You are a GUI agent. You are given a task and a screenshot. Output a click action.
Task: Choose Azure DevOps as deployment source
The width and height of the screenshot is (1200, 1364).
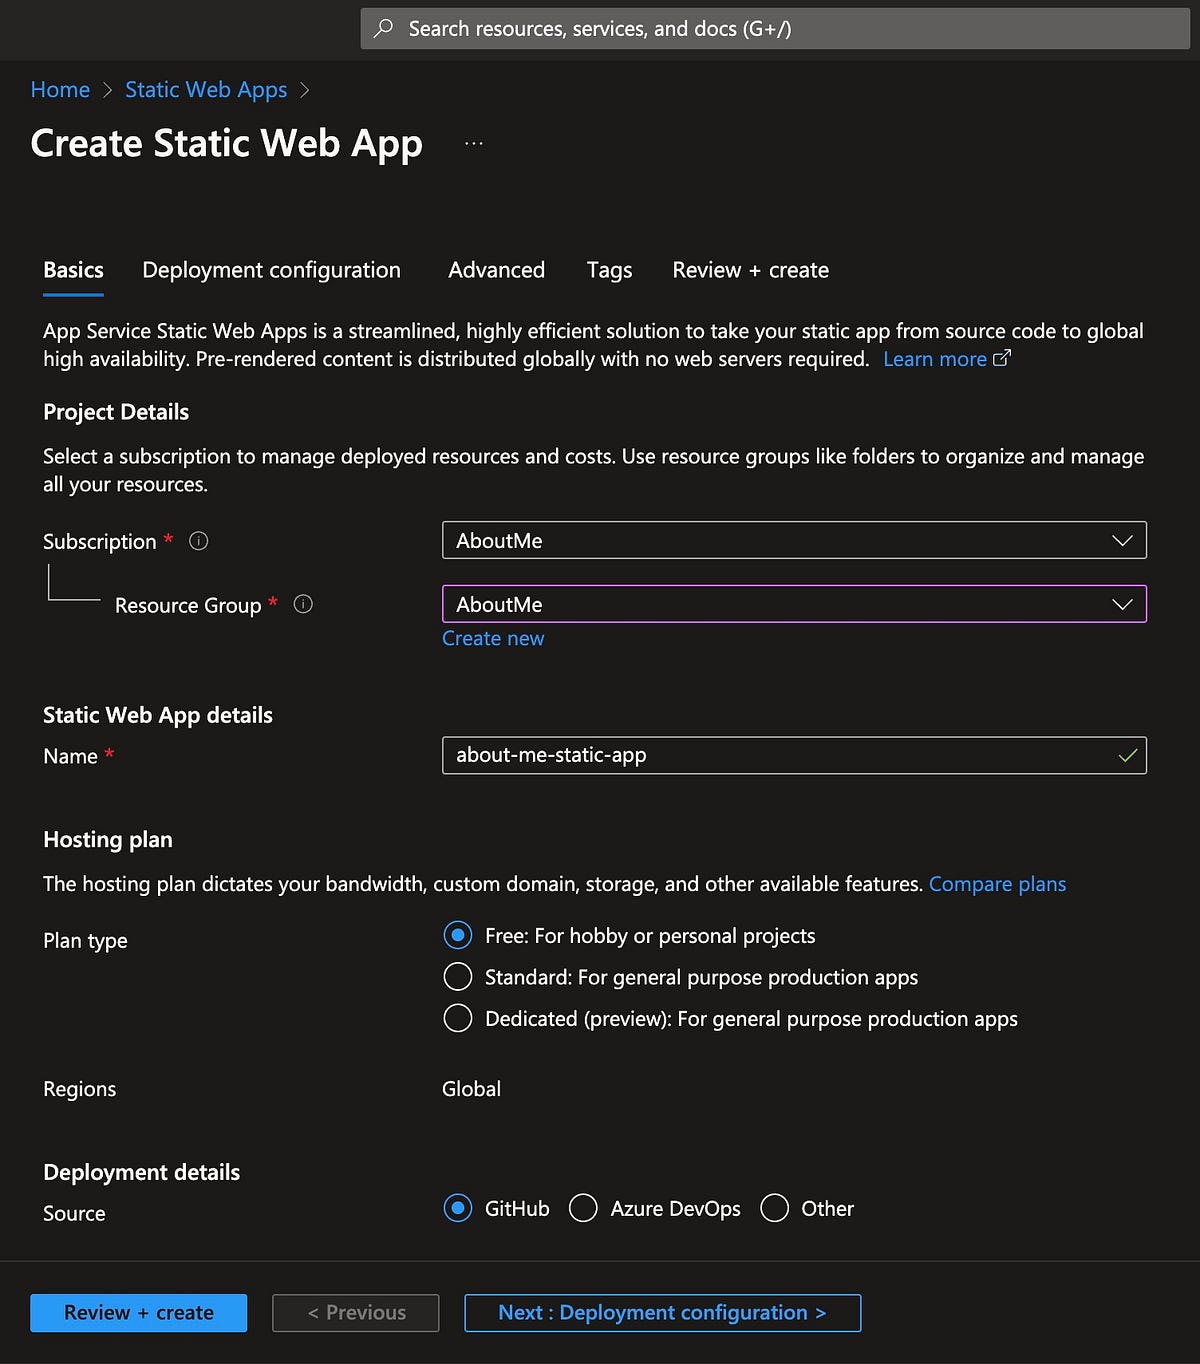click(x=583, y=1208)
